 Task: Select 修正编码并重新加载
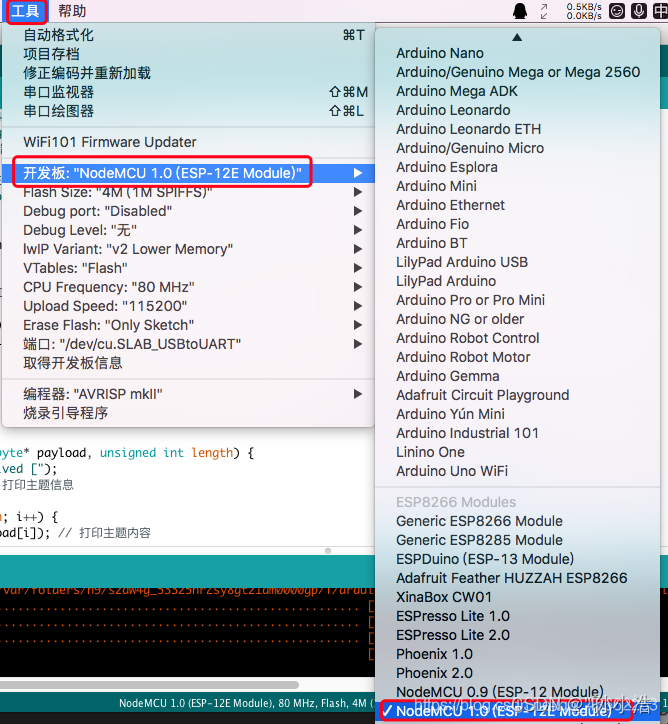[x=188, y=73]
